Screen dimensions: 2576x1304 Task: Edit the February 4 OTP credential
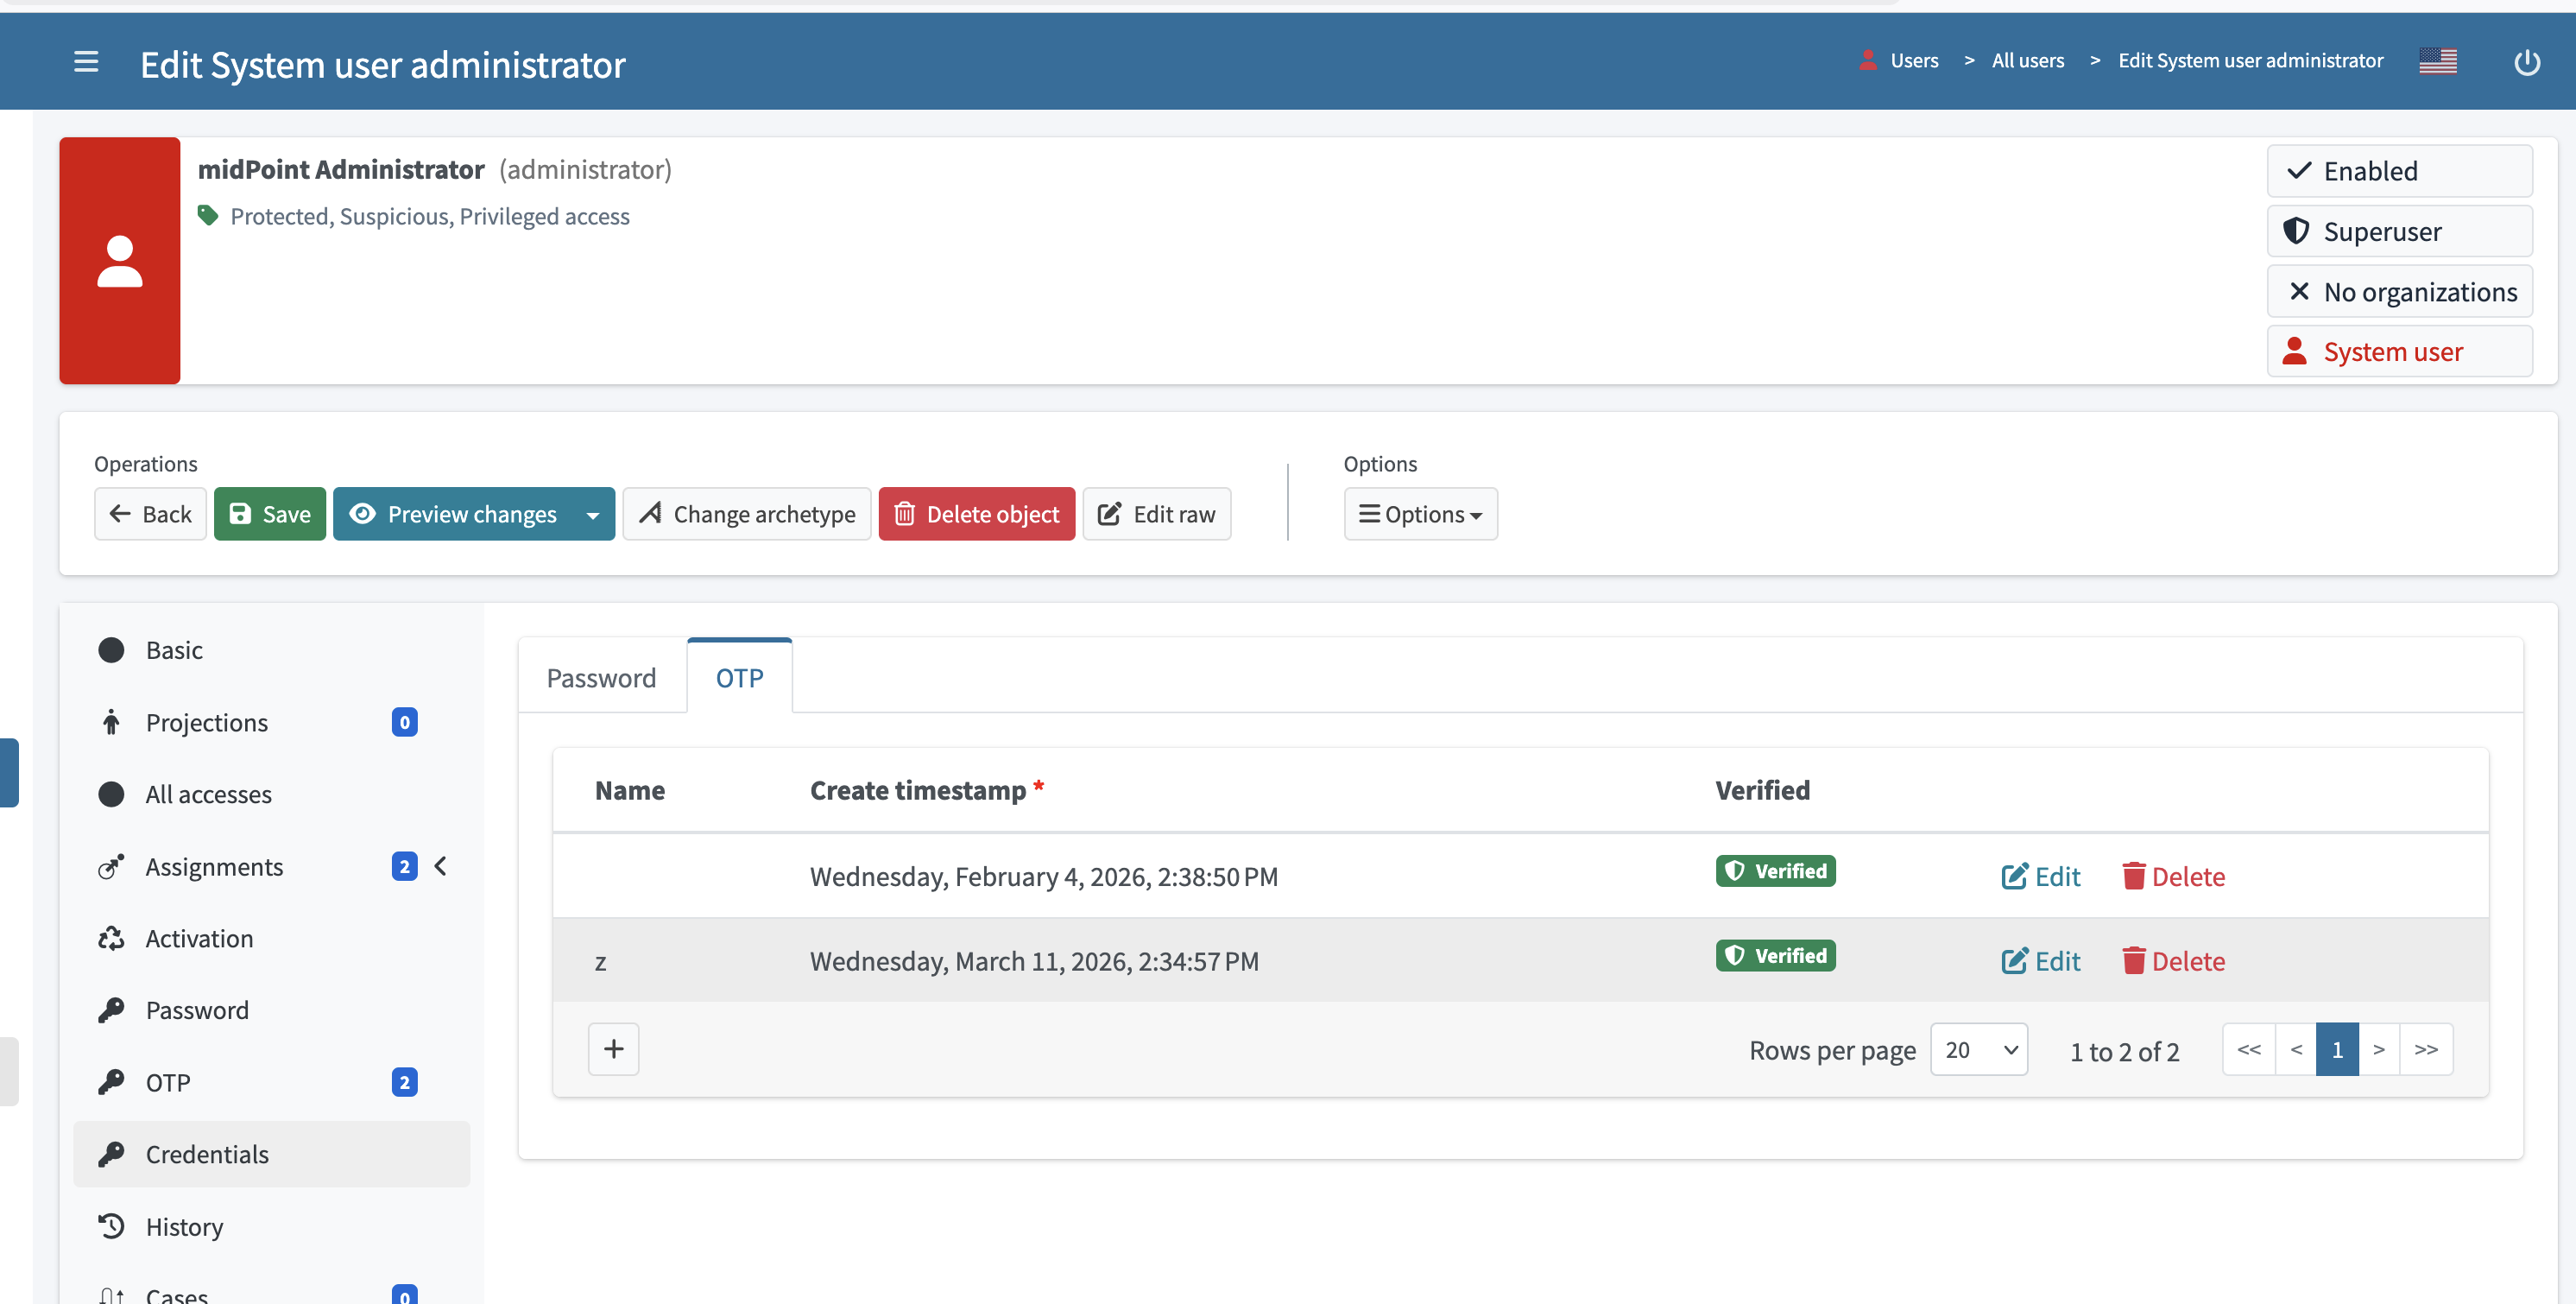click(2041, 876)
